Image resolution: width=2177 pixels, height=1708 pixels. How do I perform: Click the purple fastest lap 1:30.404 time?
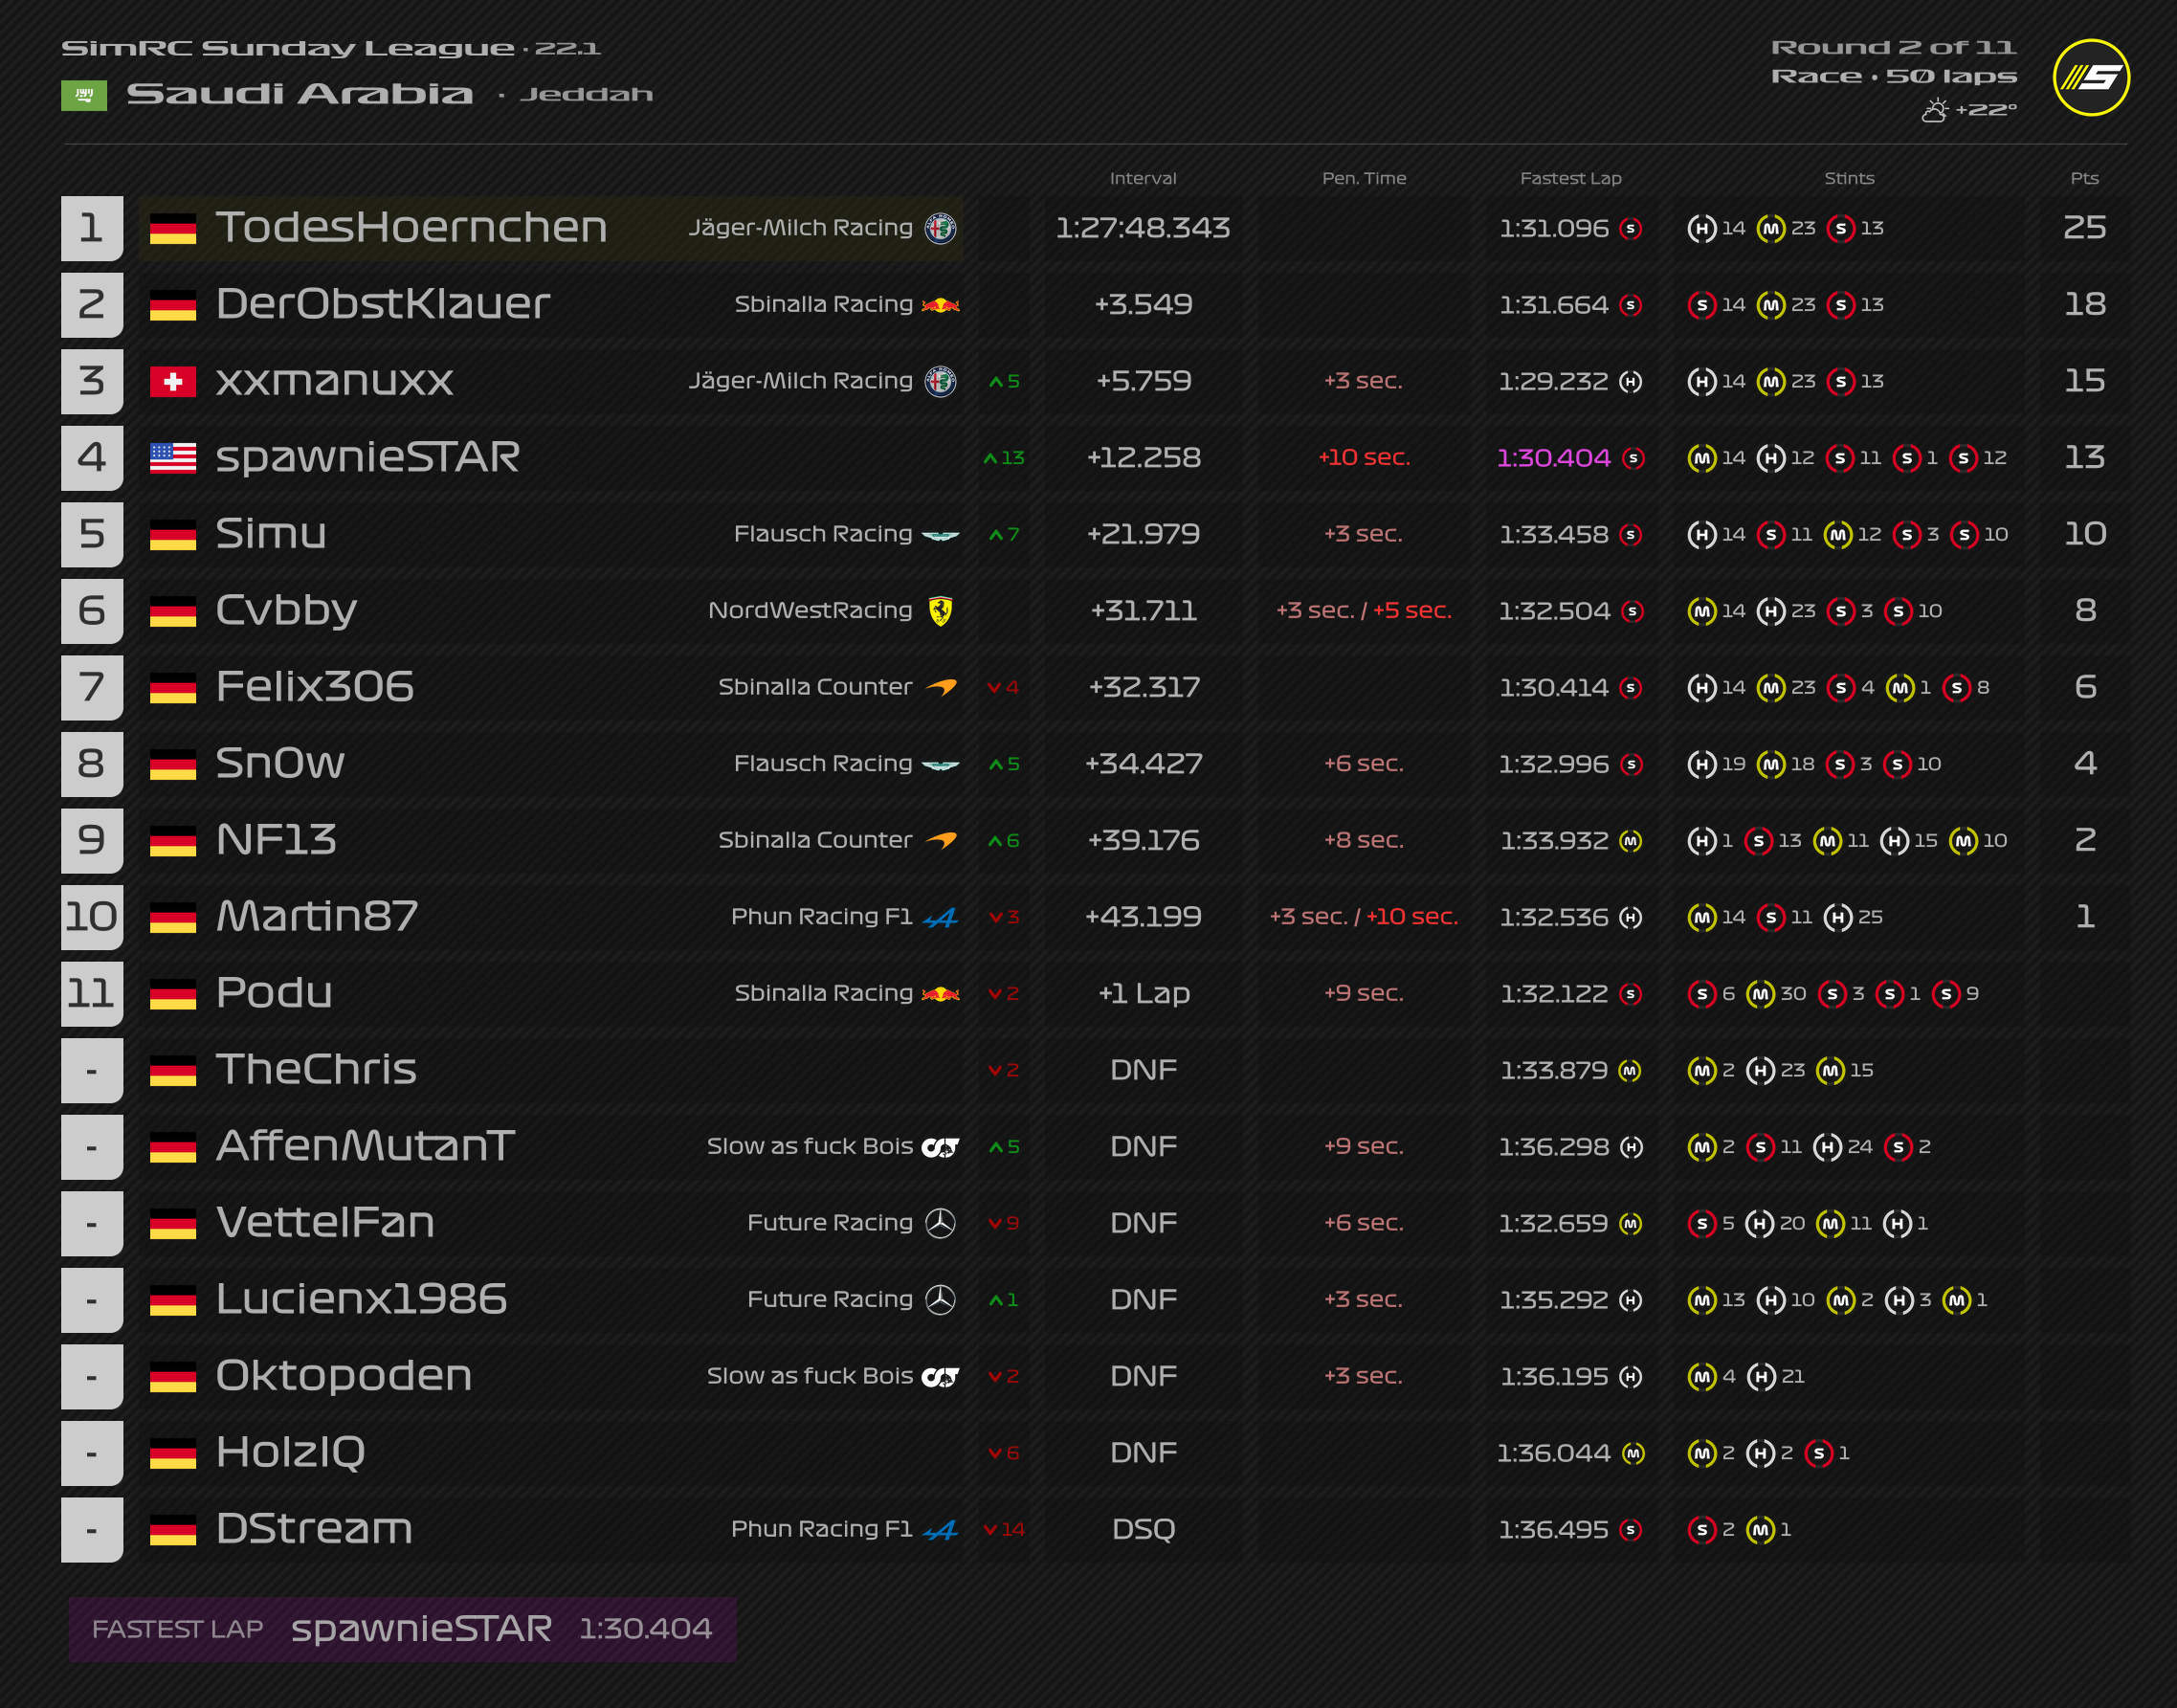coord(1553,458)
